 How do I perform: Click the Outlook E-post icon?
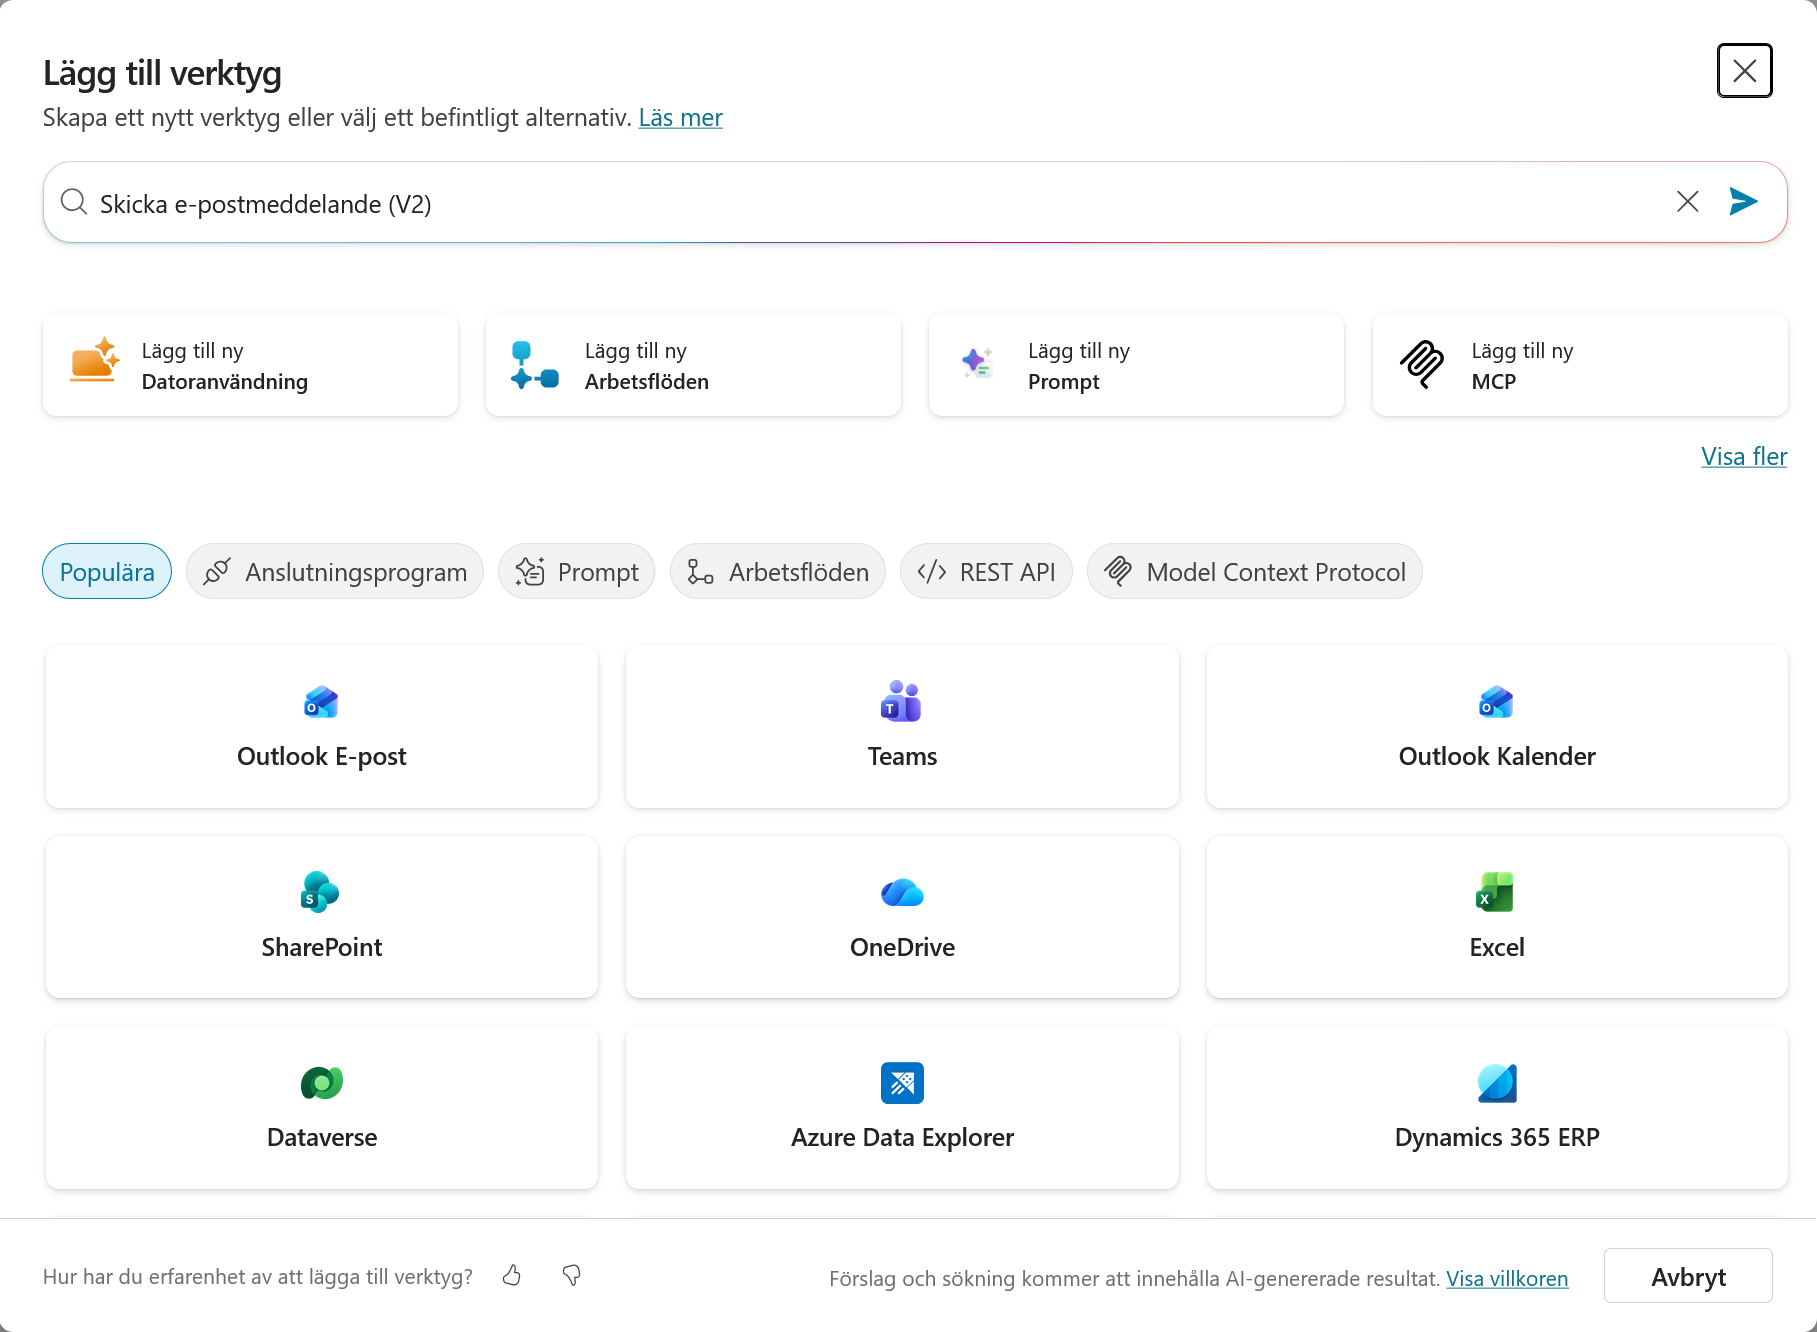[x=322, y=702]
